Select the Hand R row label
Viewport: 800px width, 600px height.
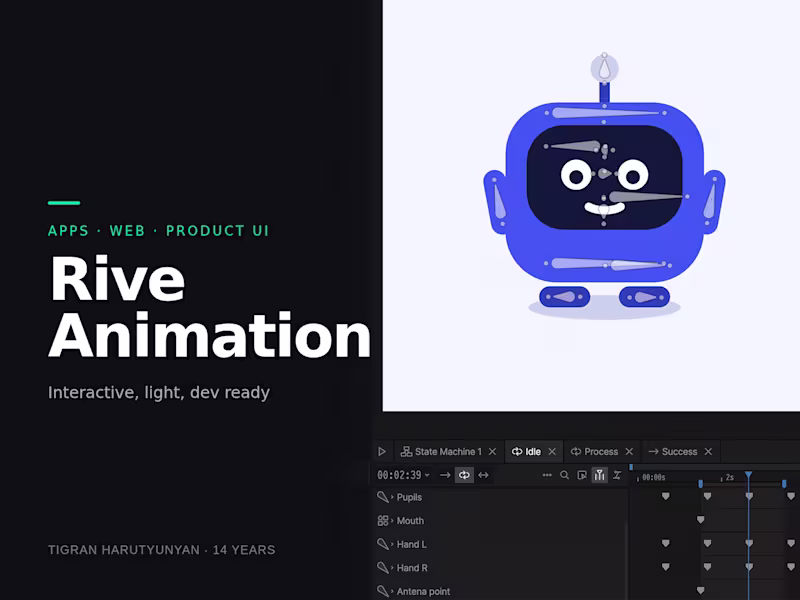click(412, 567)
